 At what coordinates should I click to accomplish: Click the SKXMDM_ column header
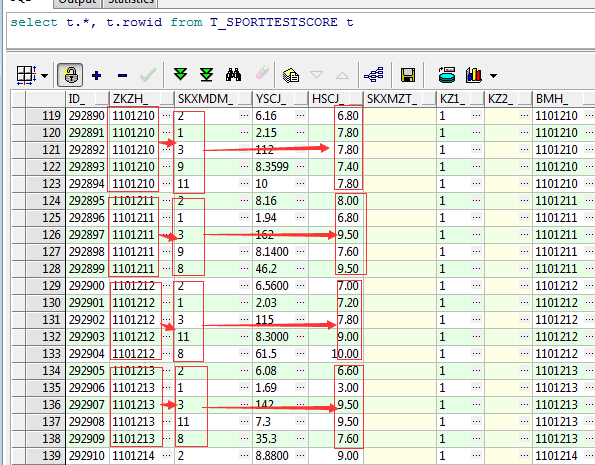coord(213,99)
